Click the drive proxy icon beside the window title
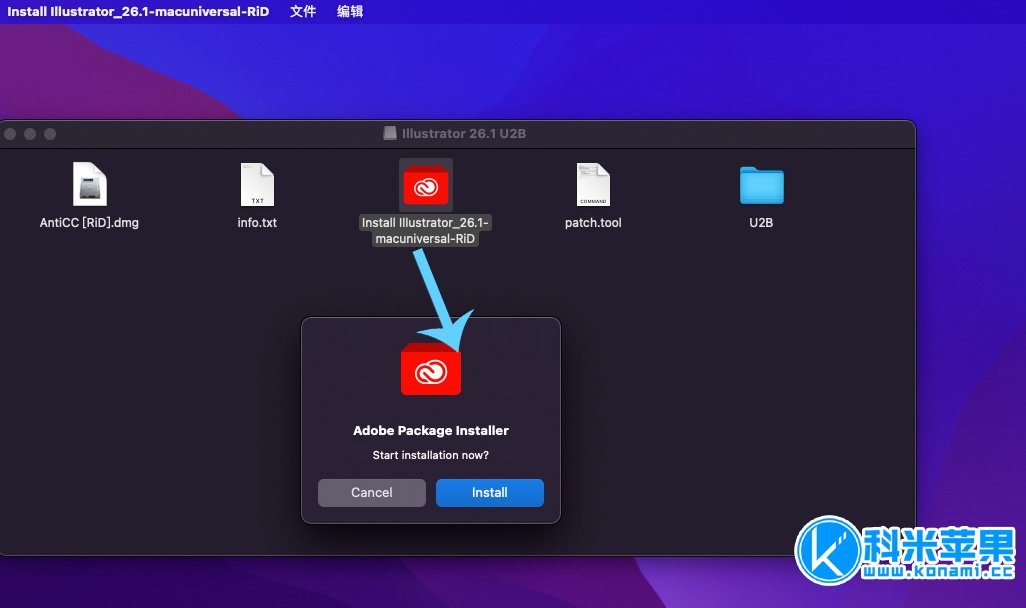Screen dimensions: 1026x608 point(390,134)
